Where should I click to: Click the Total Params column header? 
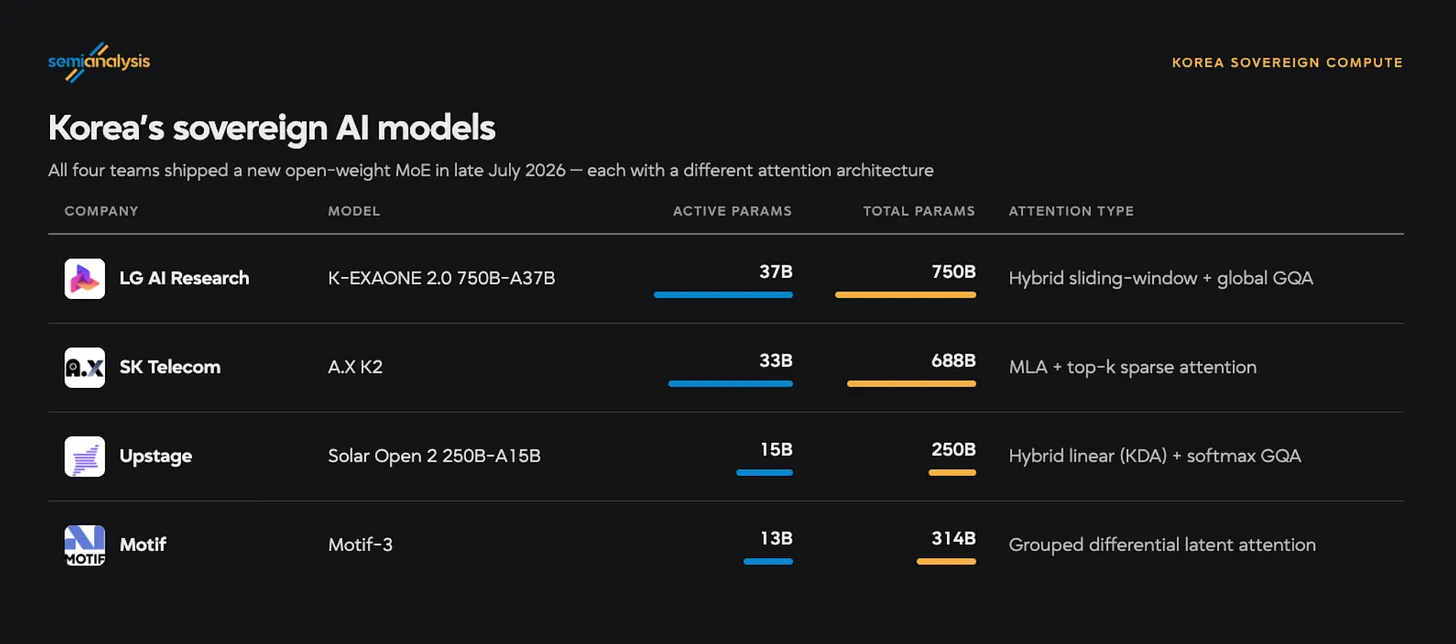pyautogui.click(x=919, y=211)
